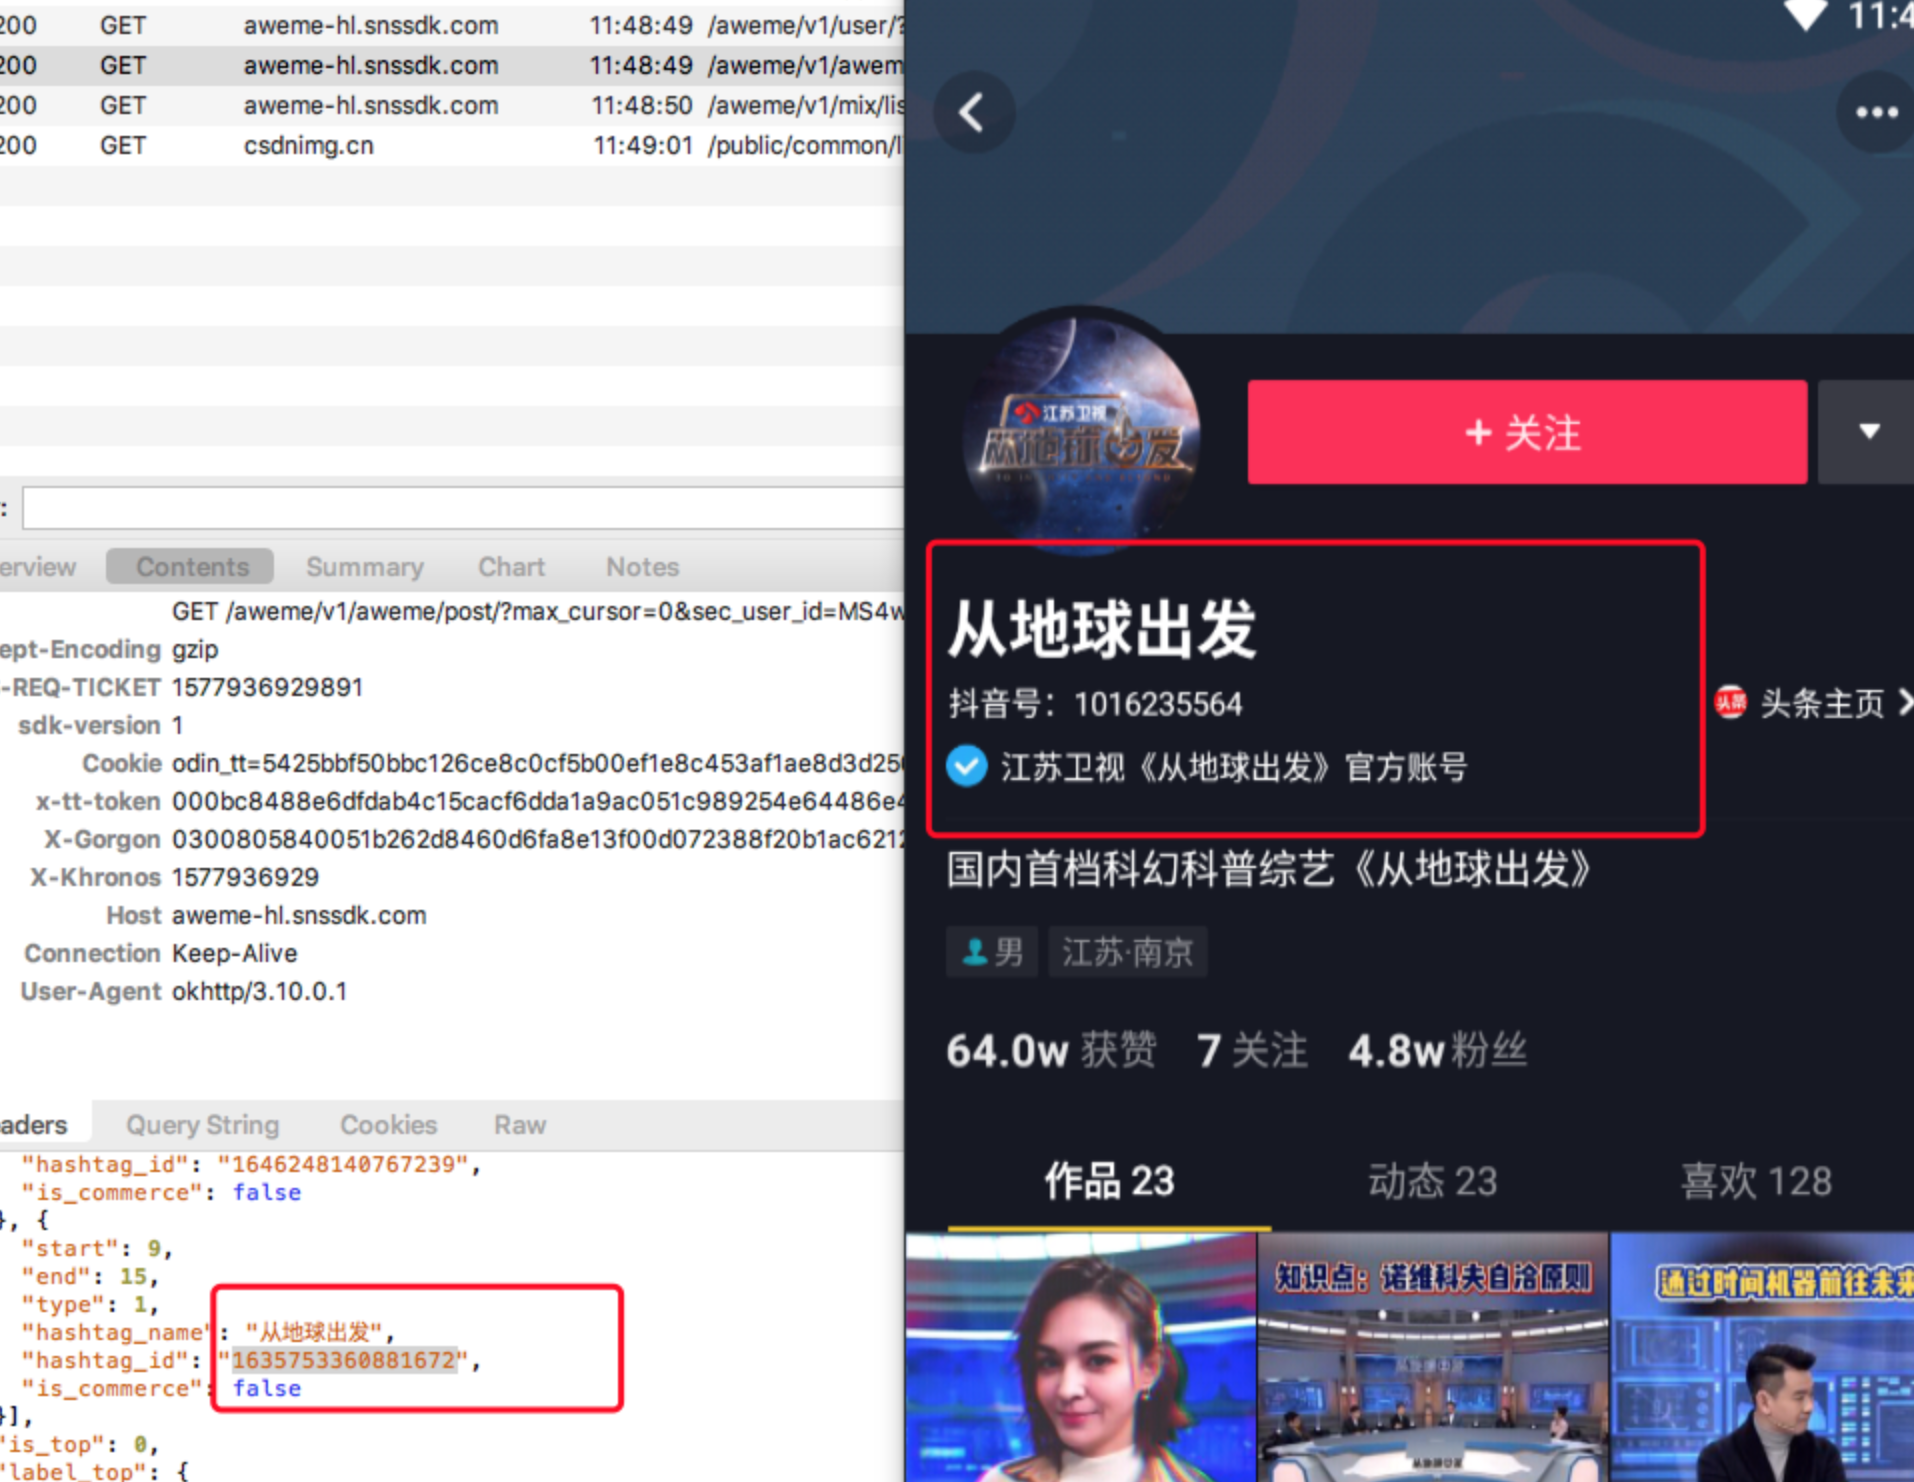Viewport: 1914px width, 1482px height.
Task: Open the 诺维科夫自洽原则 video thumbnail
Action: (1433, 1357)
